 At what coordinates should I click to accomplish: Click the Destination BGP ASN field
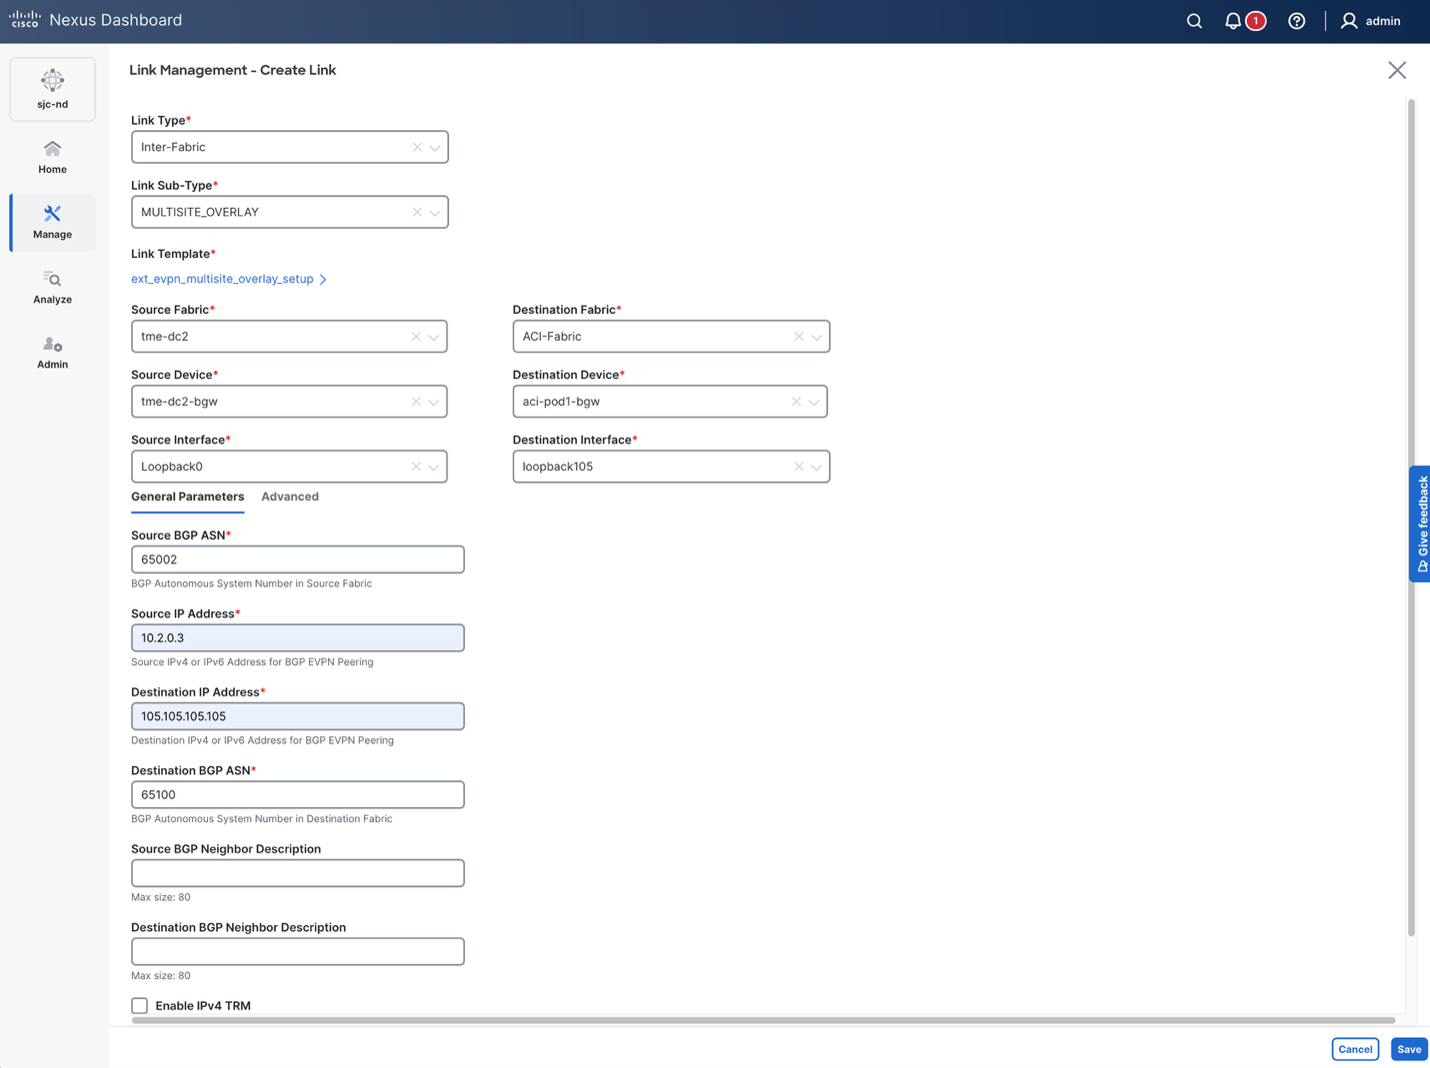[298, 795]
